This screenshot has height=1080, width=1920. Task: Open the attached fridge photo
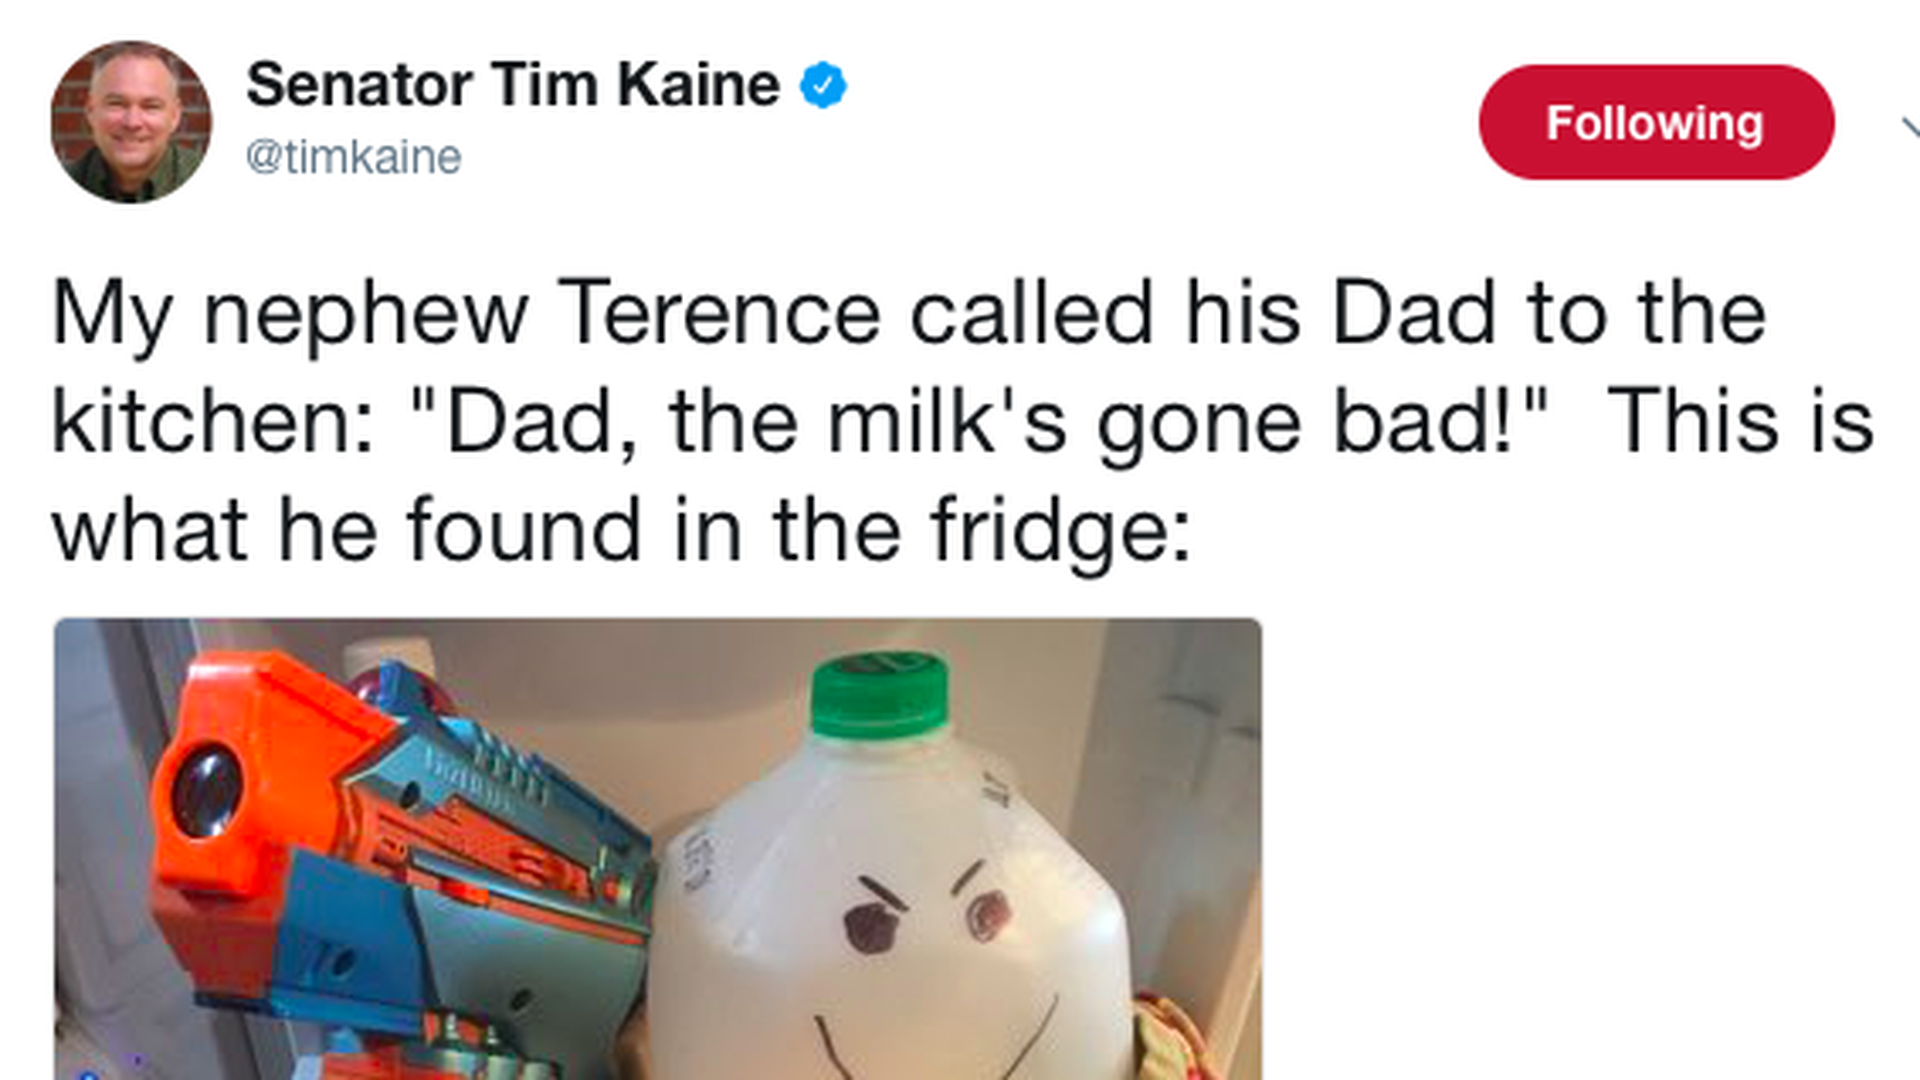(657, 848)
